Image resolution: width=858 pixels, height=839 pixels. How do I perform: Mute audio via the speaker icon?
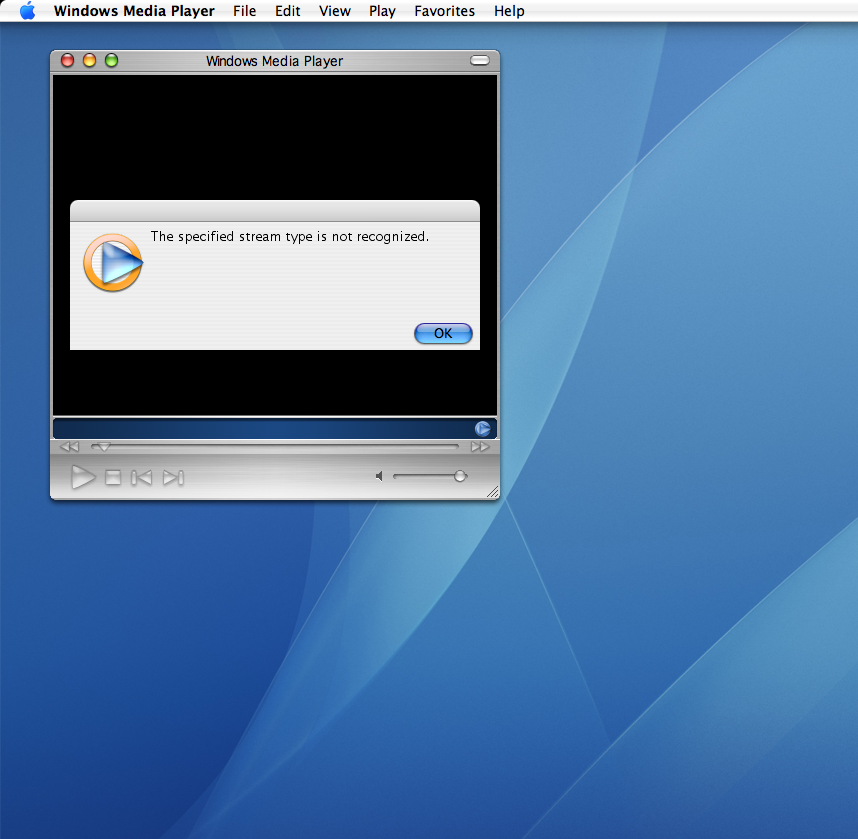pos(379,476)
